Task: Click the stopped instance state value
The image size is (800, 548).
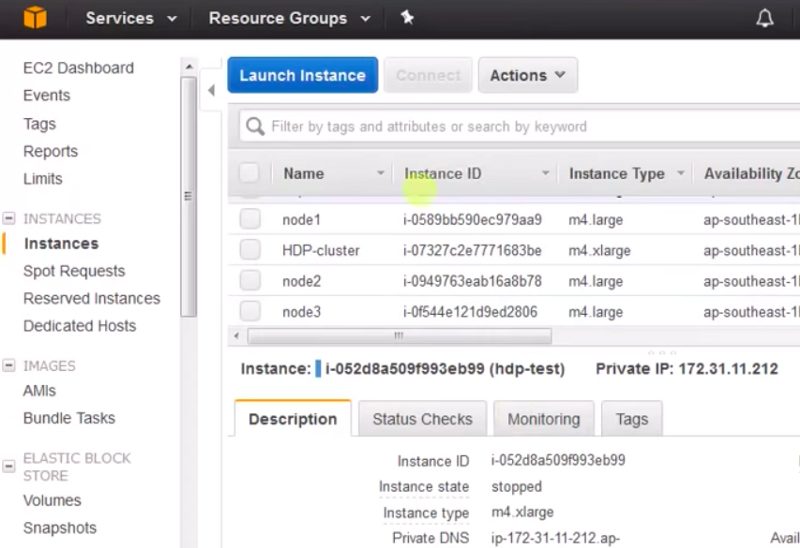Action: 516,486
